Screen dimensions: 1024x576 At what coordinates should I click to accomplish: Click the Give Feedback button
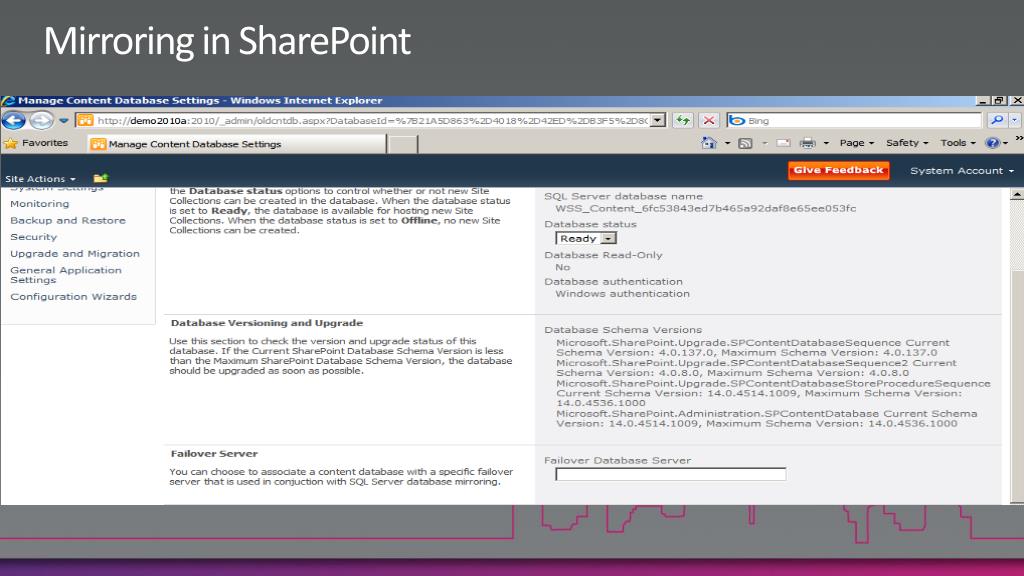[x=839, y=170]
